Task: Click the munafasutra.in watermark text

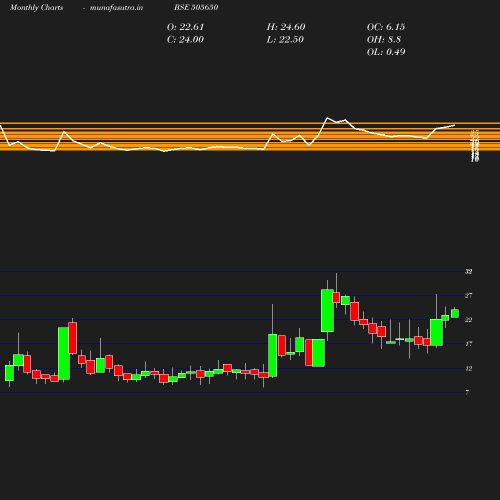Action: 116,8
